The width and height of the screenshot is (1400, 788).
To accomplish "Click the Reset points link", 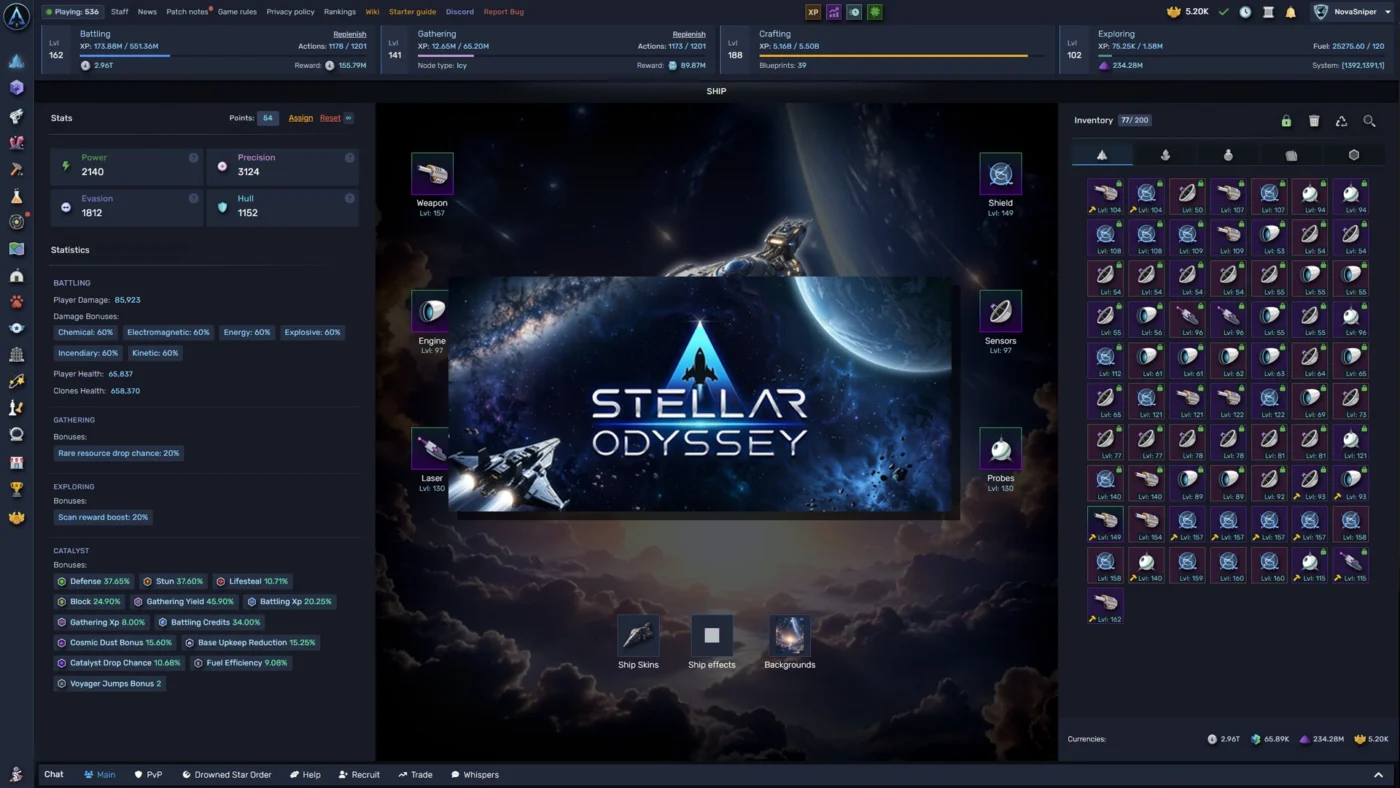I will point(330,118).
